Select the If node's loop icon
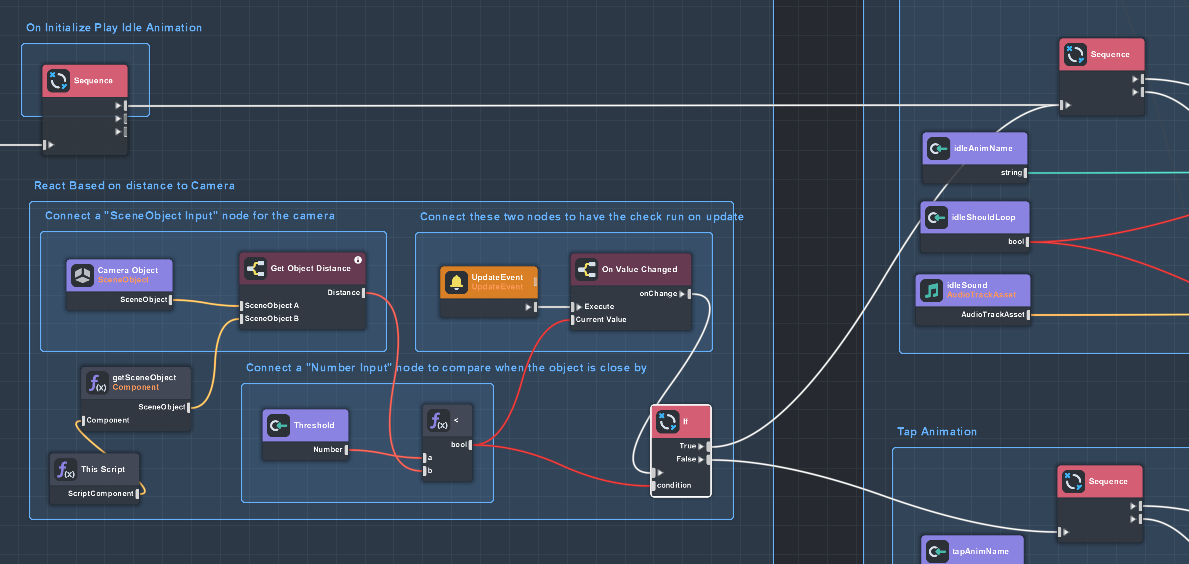The image size is (1189, 564). pyautogui.click(x=668, y=422)
